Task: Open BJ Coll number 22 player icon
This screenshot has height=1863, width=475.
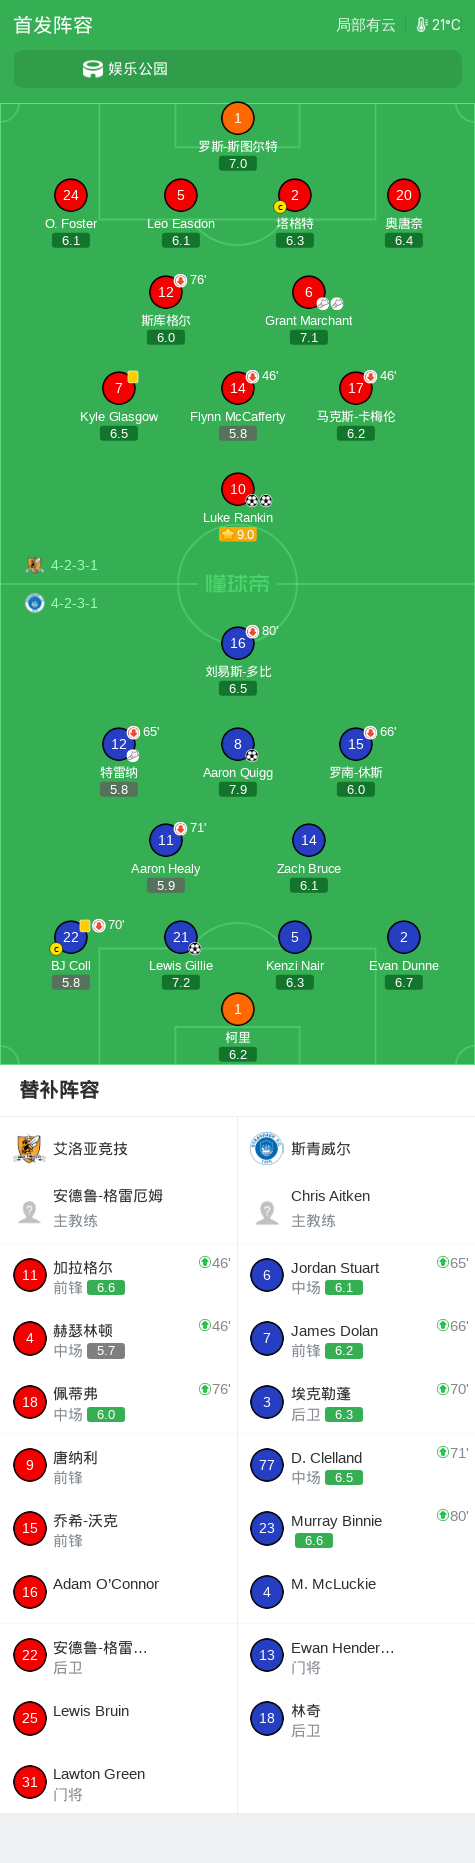Action: click(71, 937)
